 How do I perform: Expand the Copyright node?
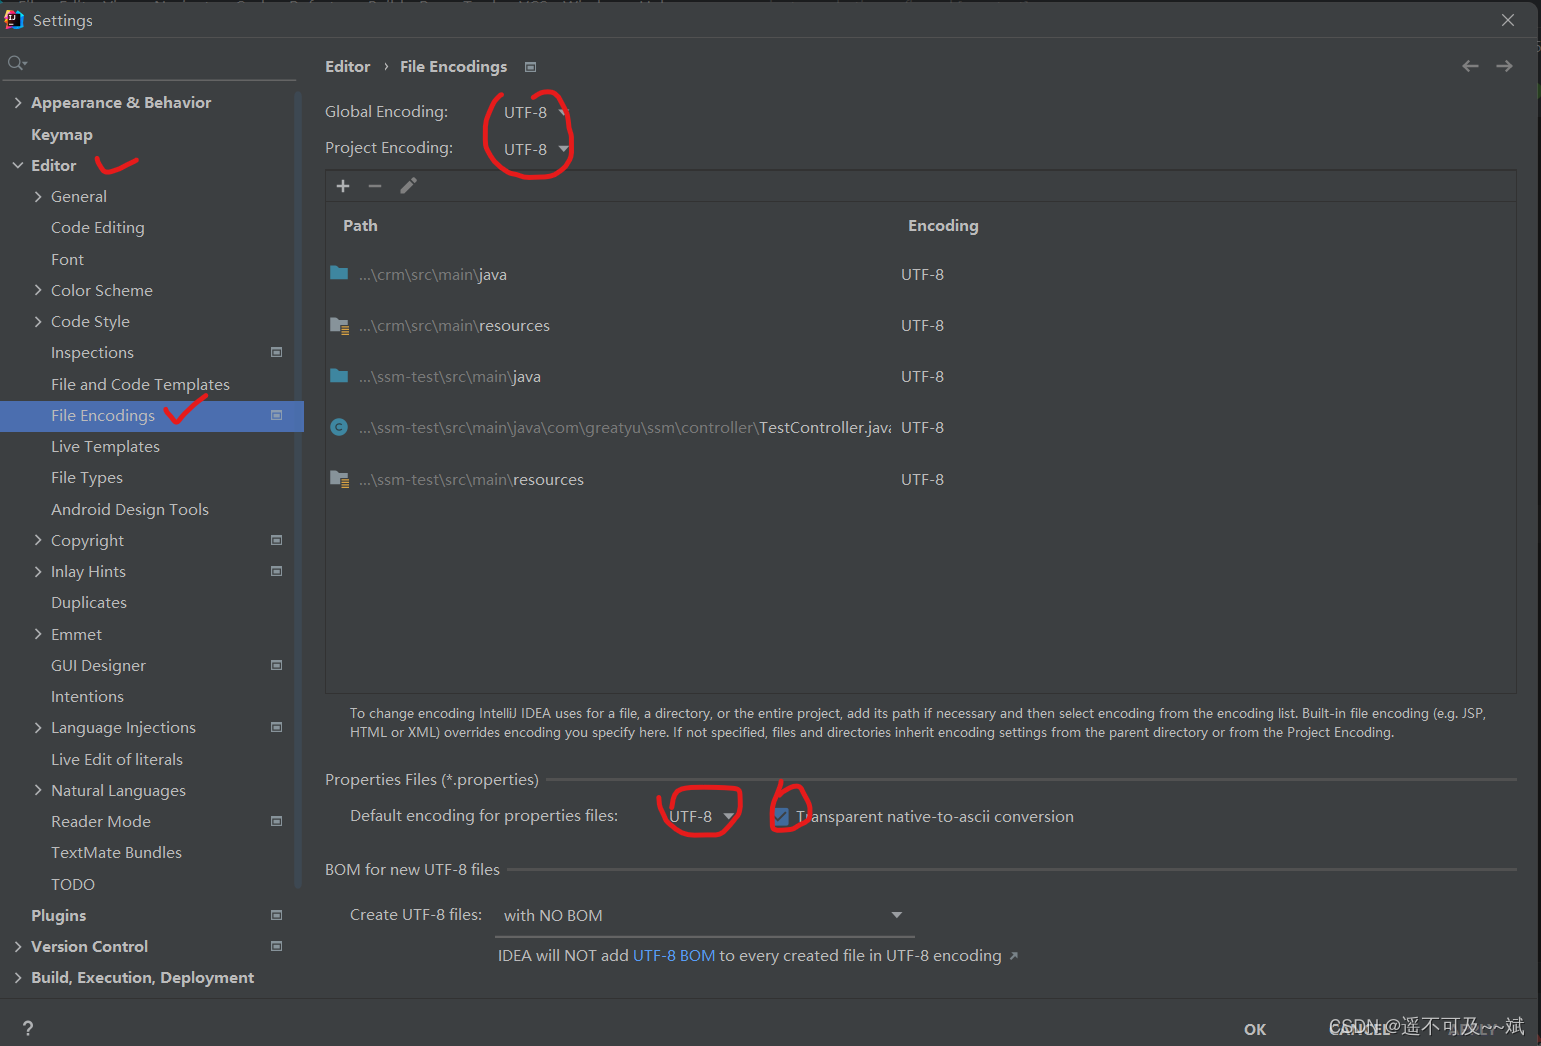tap(38, 540)
